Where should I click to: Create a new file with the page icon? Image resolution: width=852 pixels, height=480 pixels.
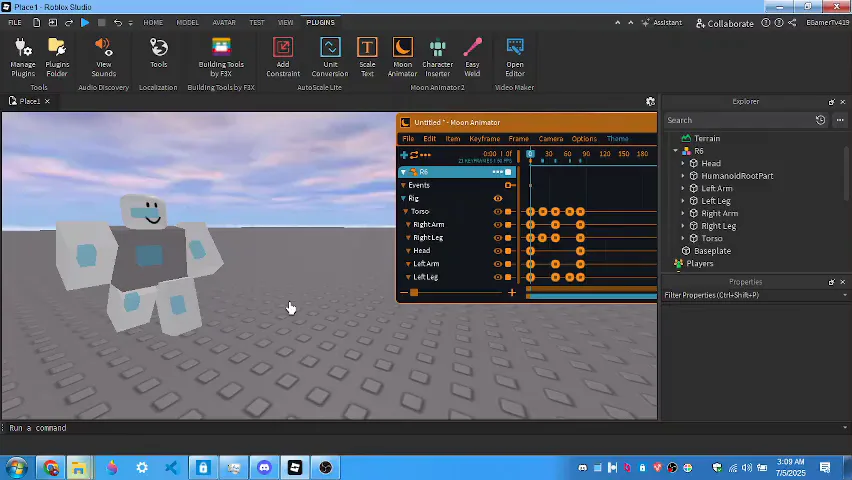pos(36,23)
